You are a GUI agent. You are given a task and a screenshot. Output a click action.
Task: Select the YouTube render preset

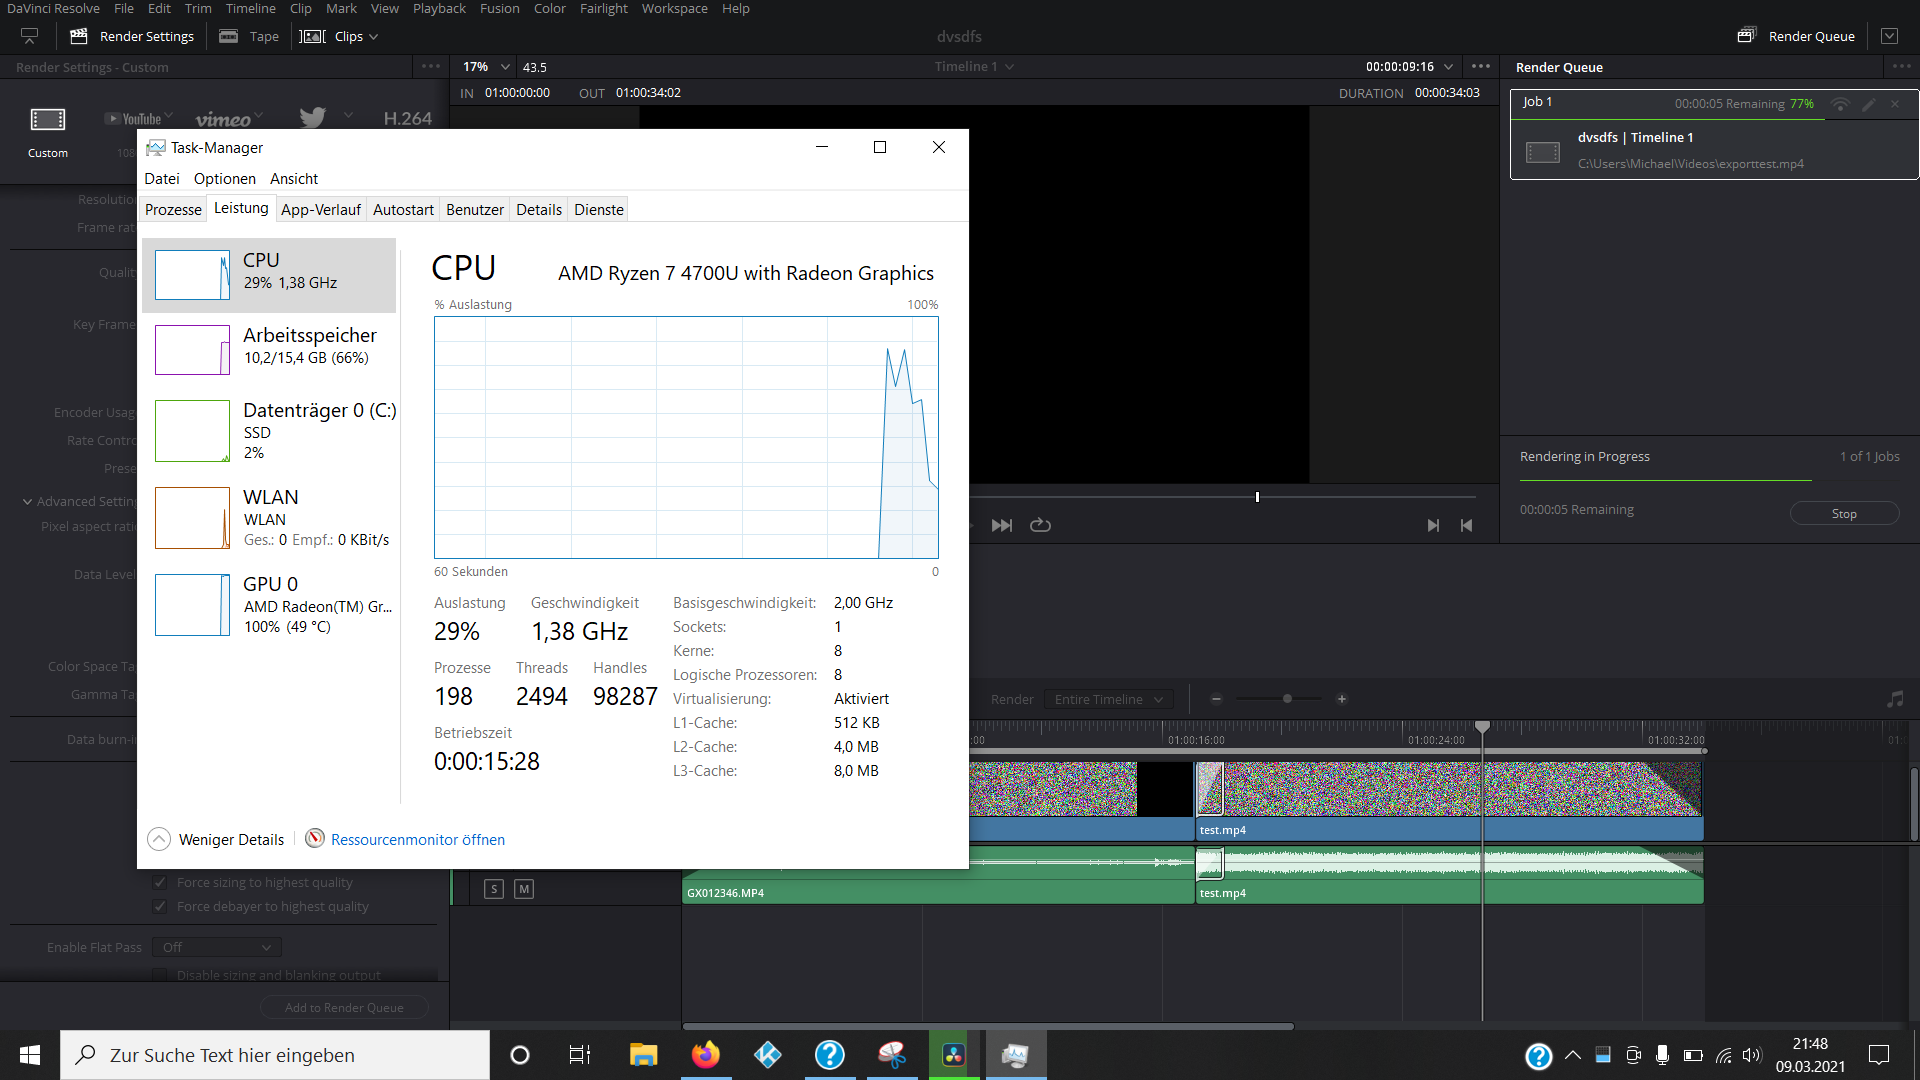[134, 118]
